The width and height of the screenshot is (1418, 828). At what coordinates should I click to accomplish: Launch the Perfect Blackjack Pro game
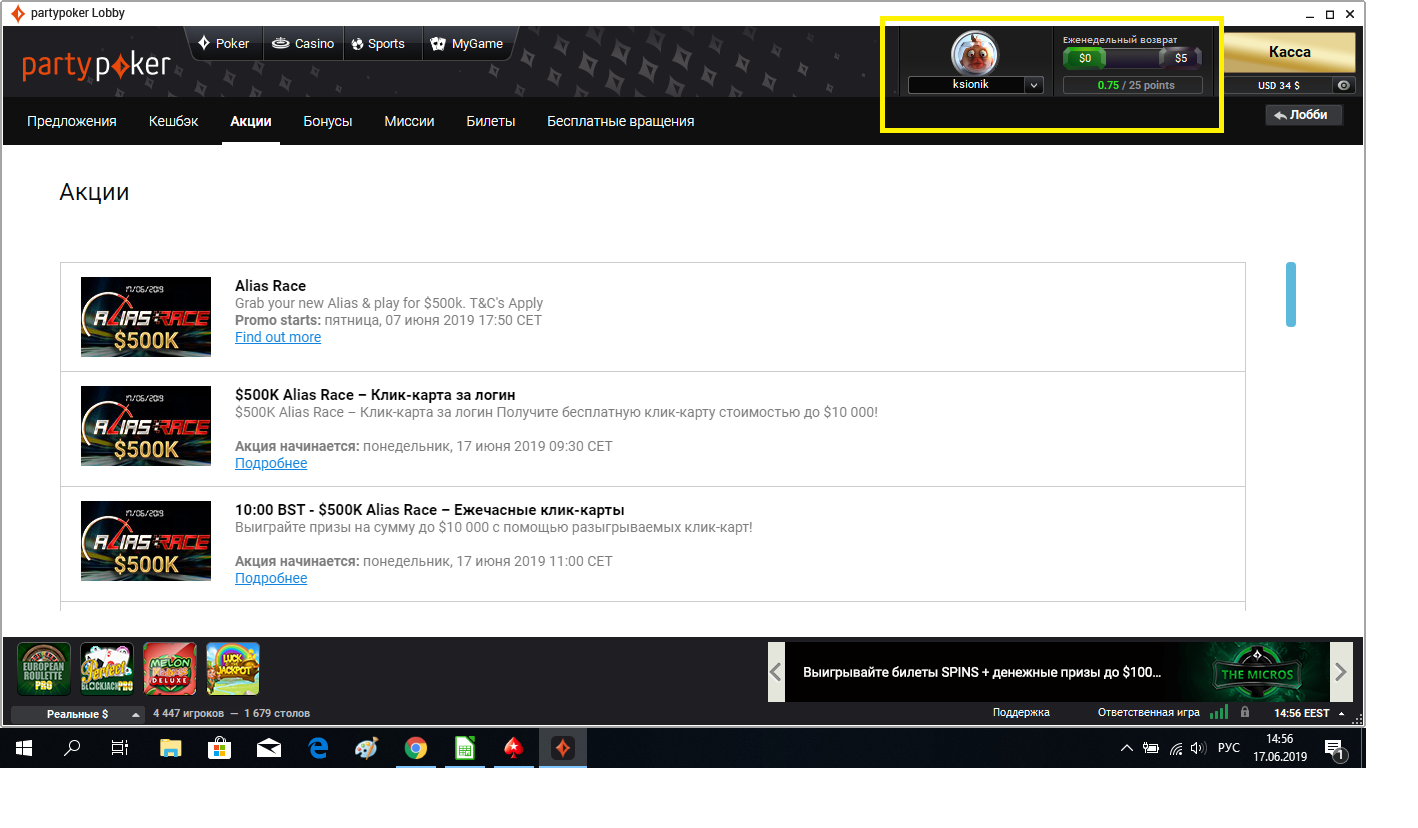(107, 669)
